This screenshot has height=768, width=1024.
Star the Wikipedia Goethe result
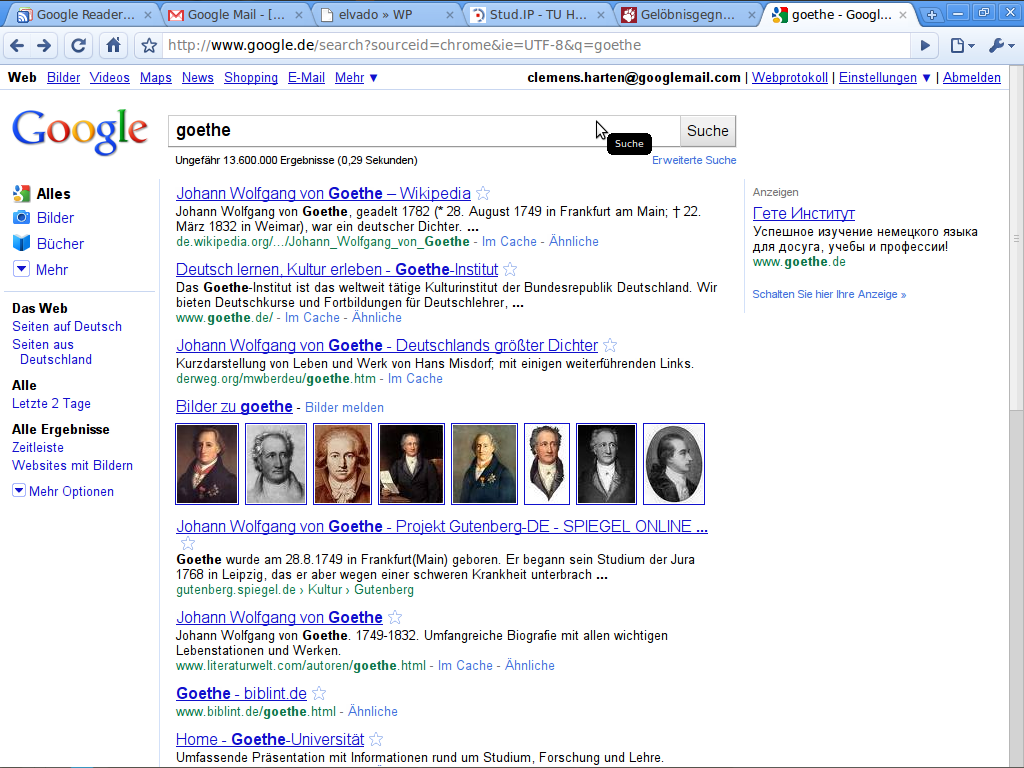483,193
